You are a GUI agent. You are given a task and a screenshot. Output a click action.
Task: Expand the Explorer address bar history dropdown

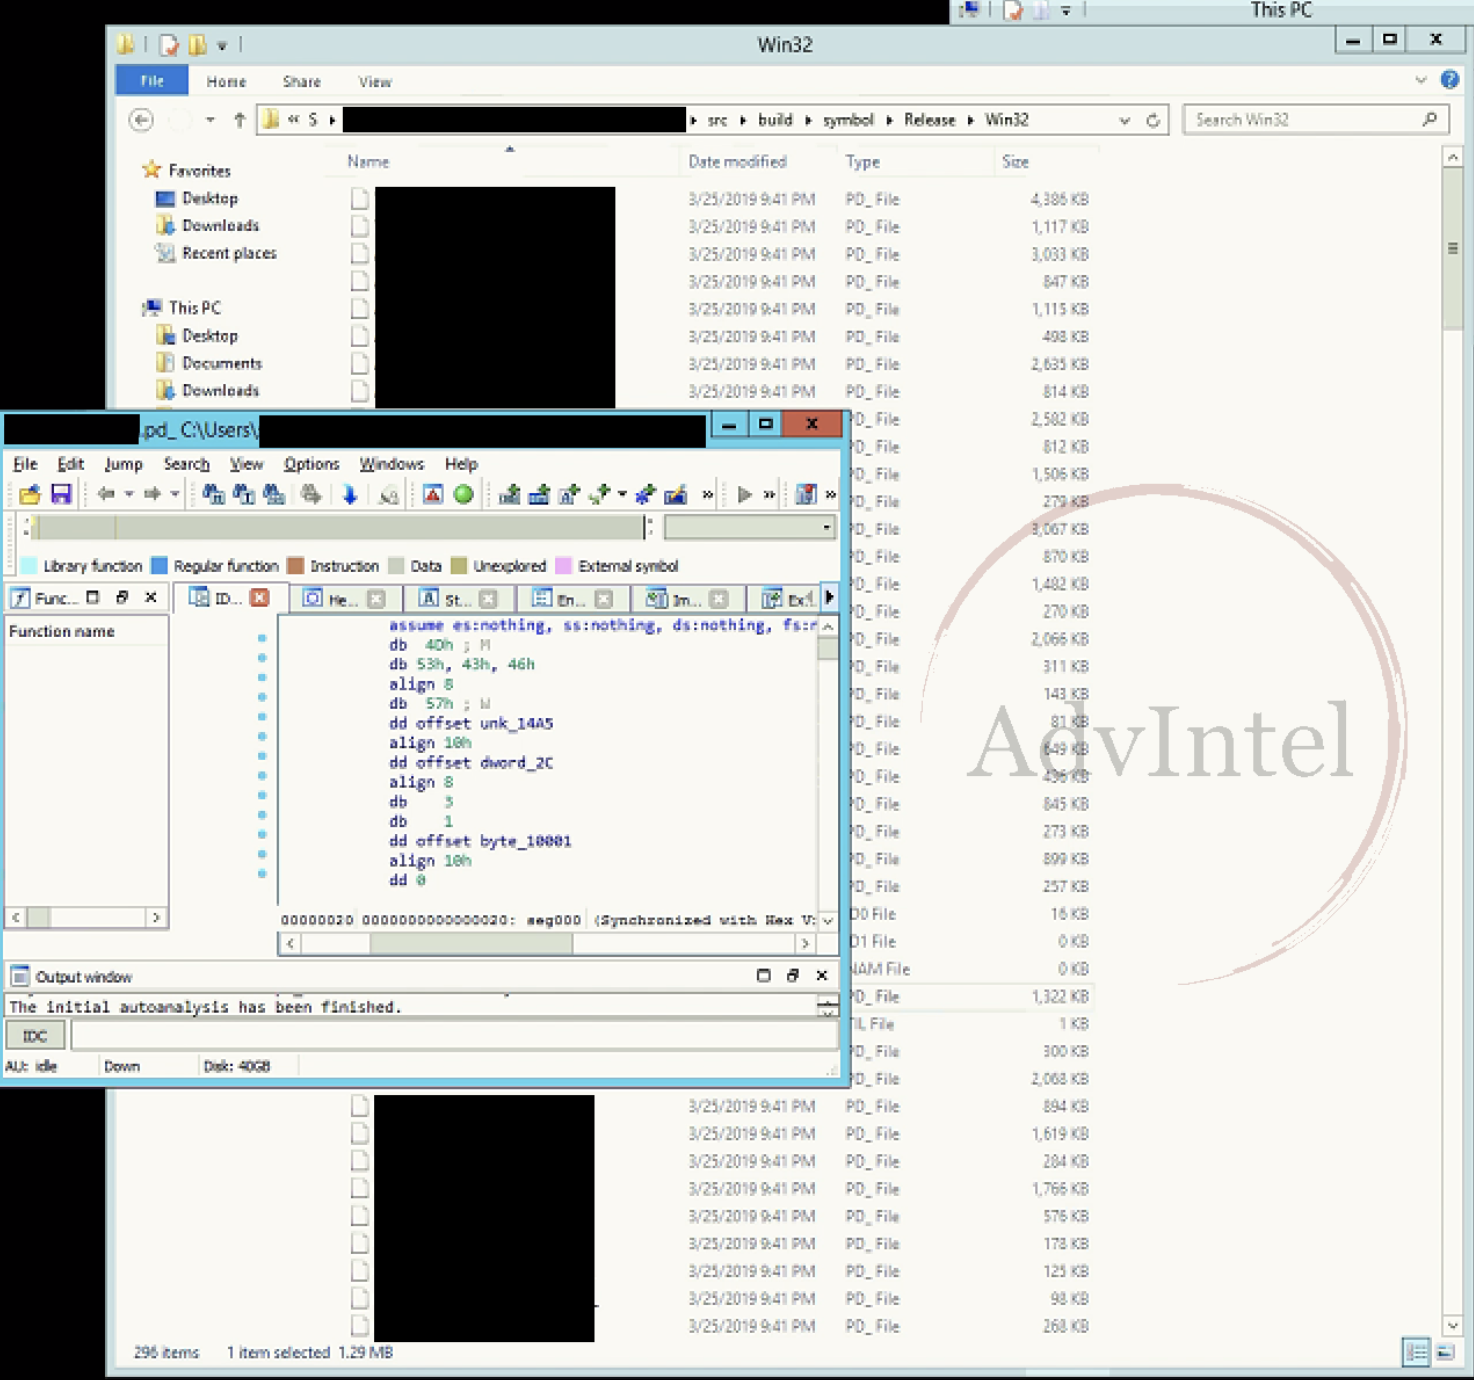(1125, 120)
